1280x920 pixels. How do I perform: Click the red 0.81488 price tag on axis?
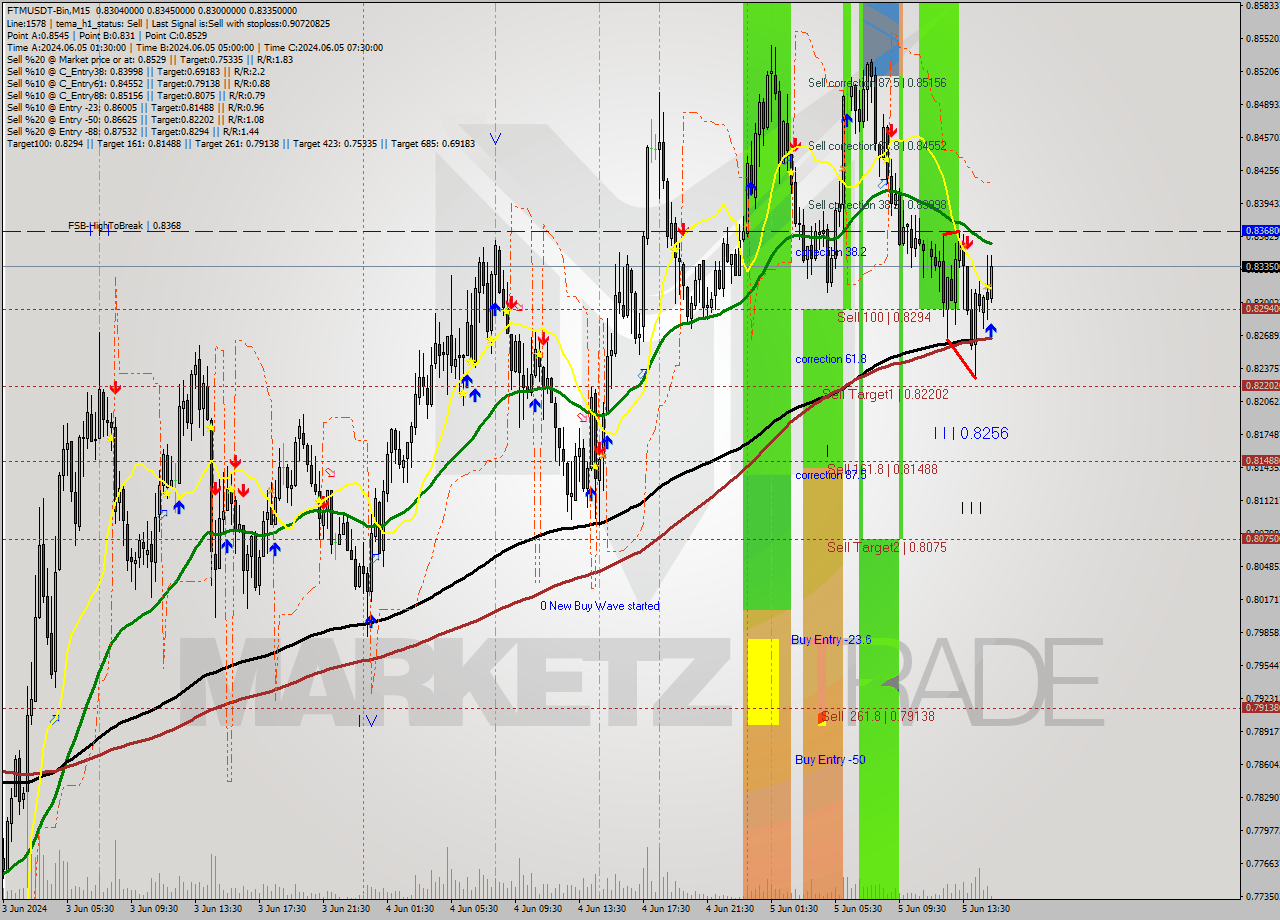[x=1260, y=460]
